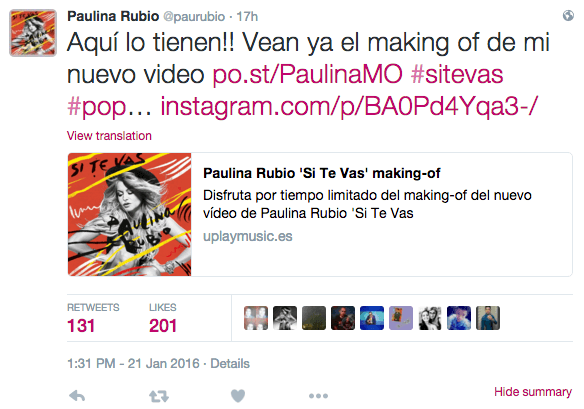
Task: Click the reply arrow icon
Action: (x=77, y=396)
